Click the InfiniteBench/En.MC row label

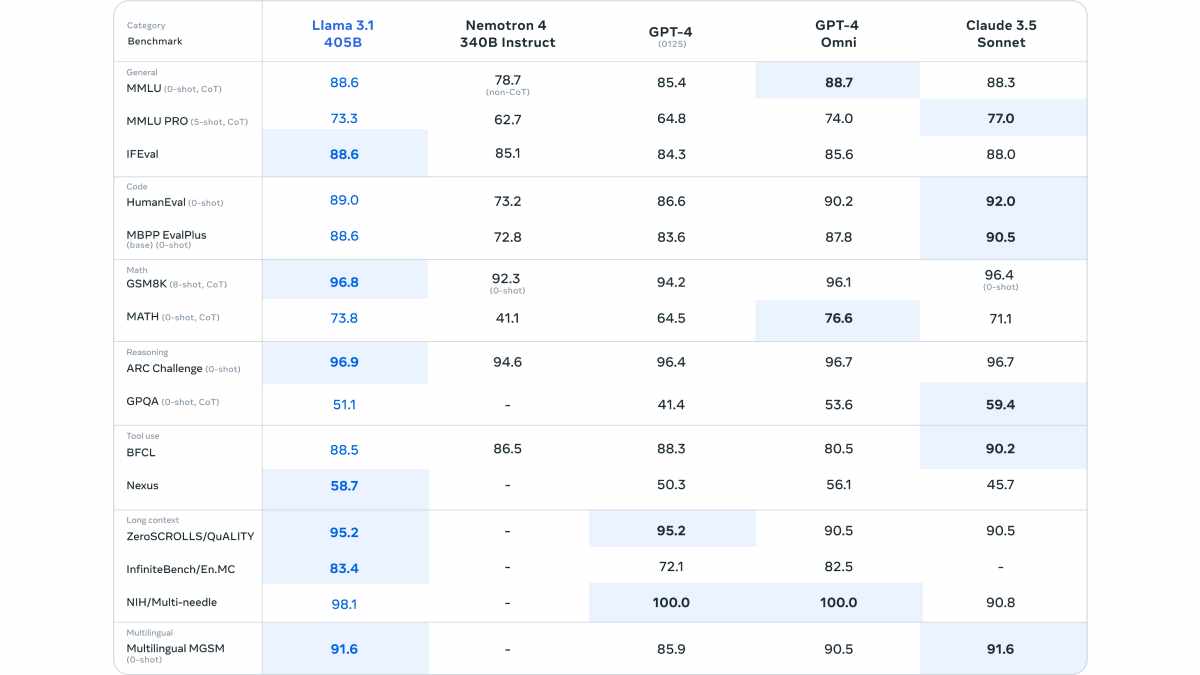tap(181, 569)
